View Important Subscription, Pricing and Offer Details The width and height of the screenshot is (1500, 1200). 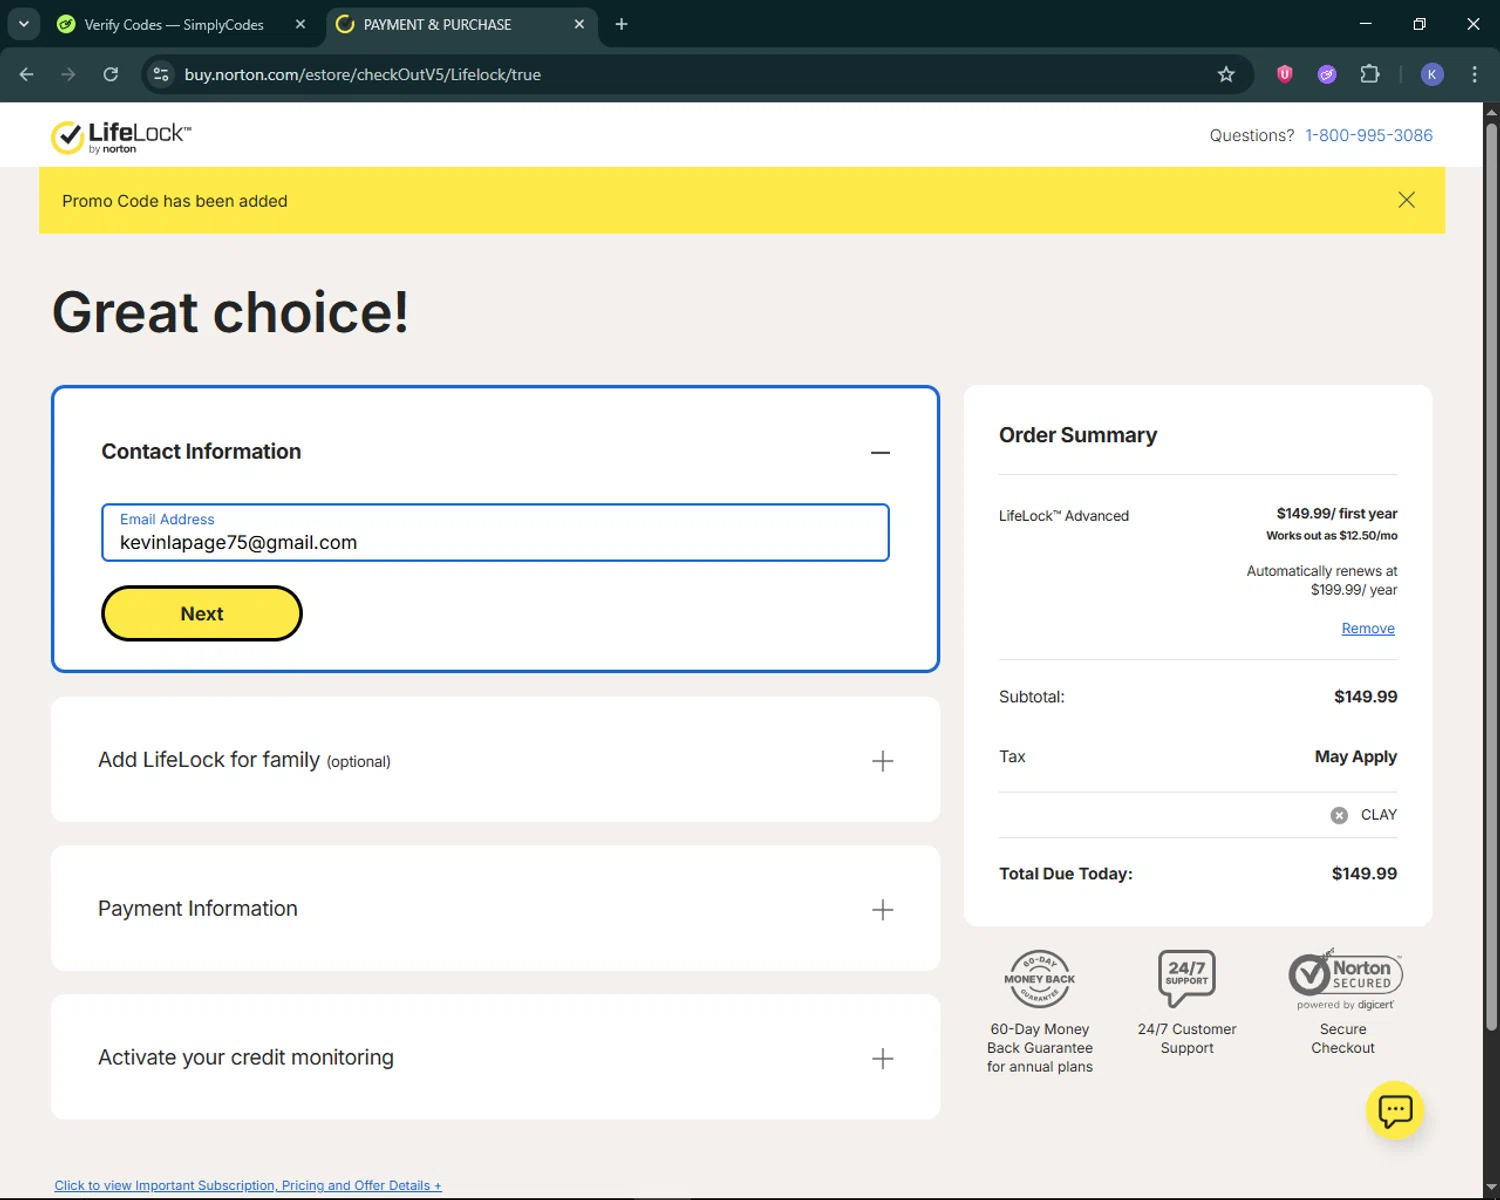point(248,1185)
